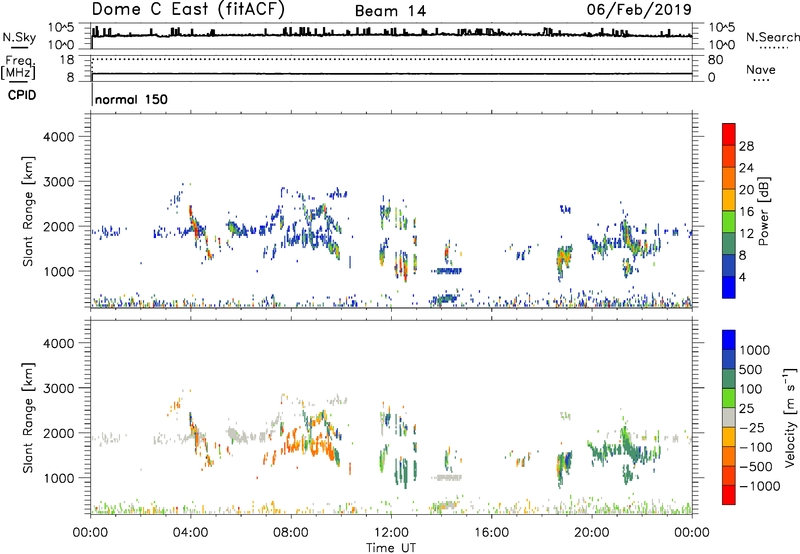
Task: Click the blue echo band near 14:00 at 1000 km in power panel
Action: click(446, 271)
